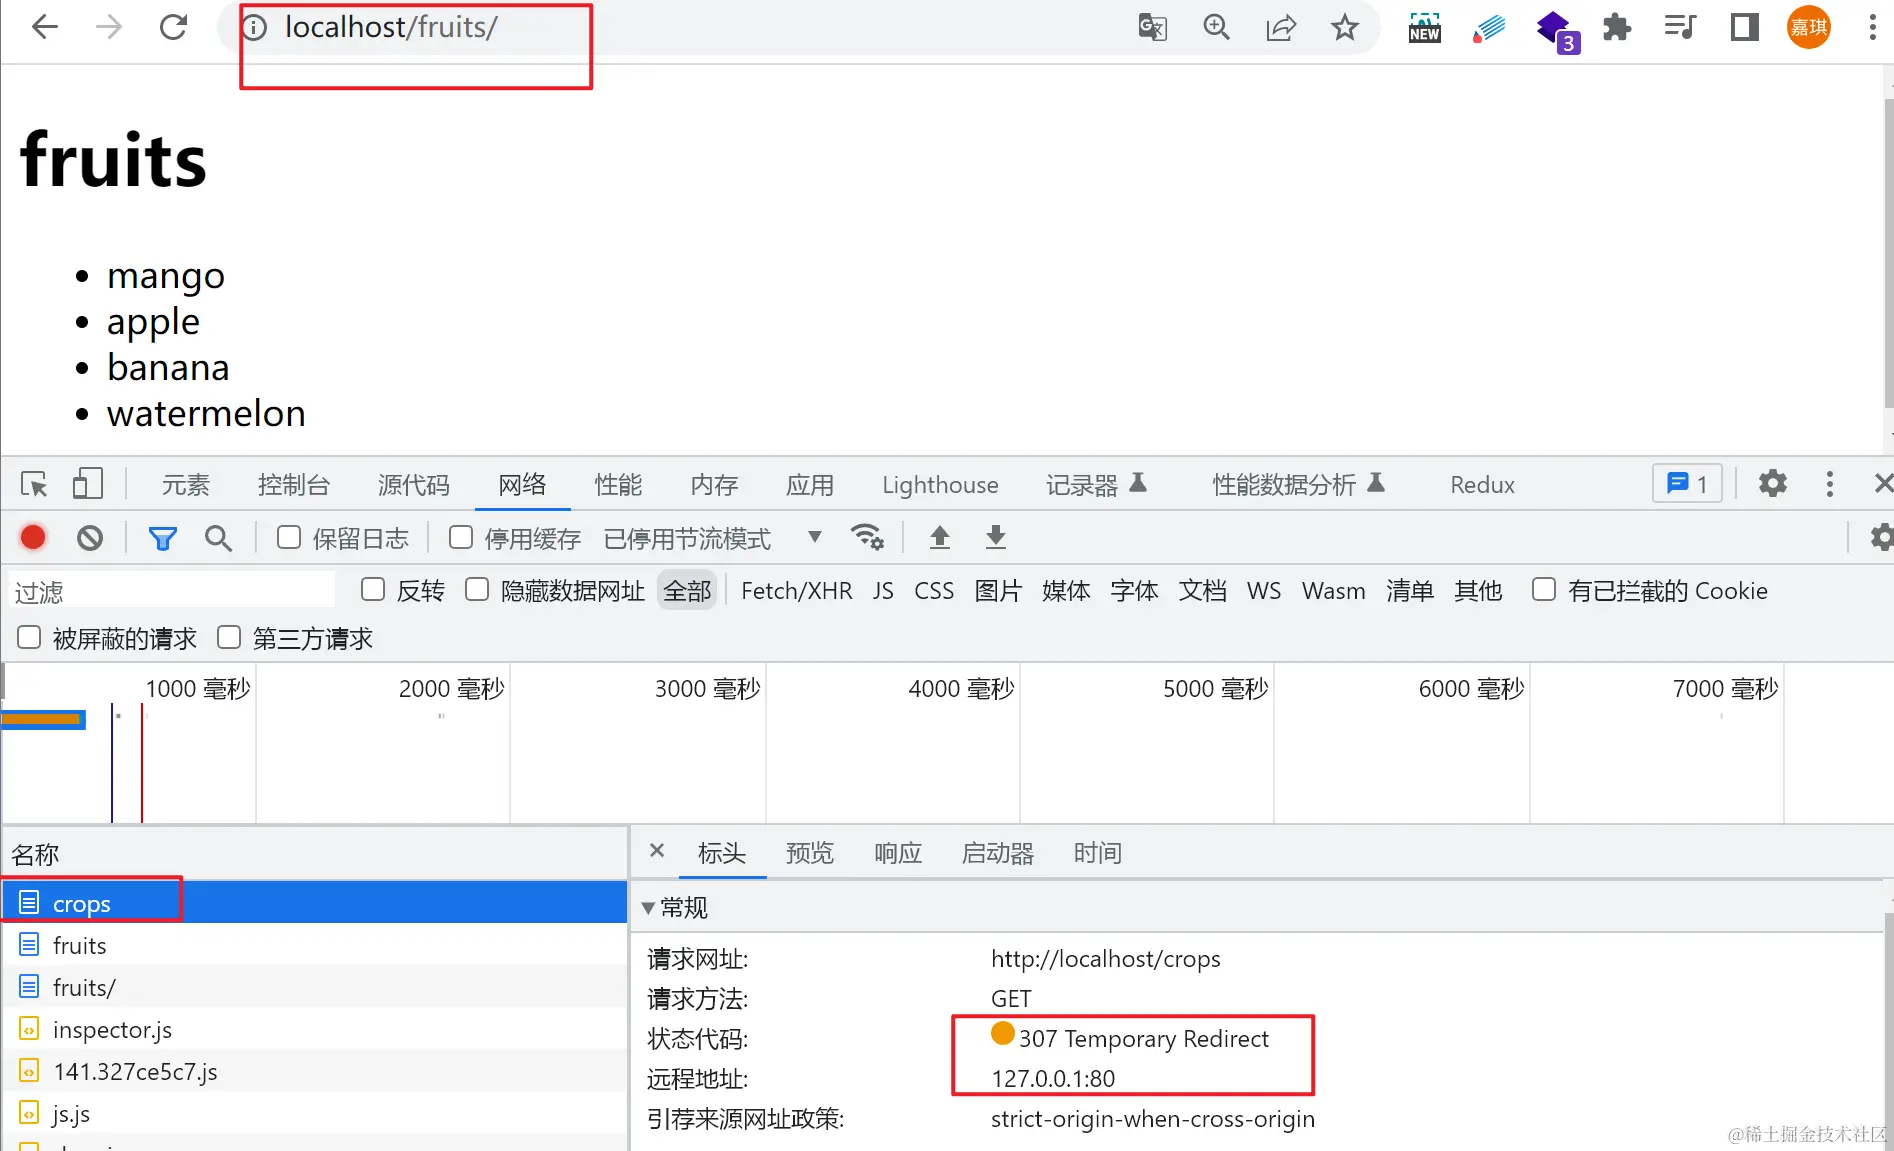Filter requests by WS
This screenshot has height=1151, width=1894.
[1264, 591]
